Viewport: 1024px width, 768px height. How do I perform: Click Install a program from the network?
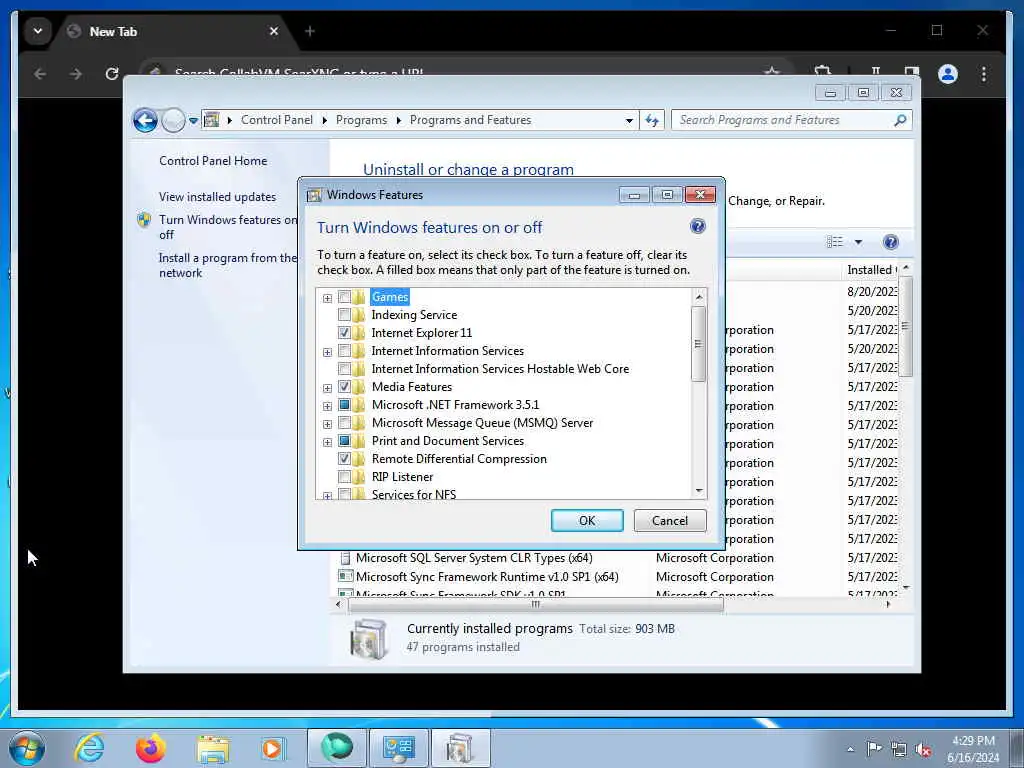227,265
